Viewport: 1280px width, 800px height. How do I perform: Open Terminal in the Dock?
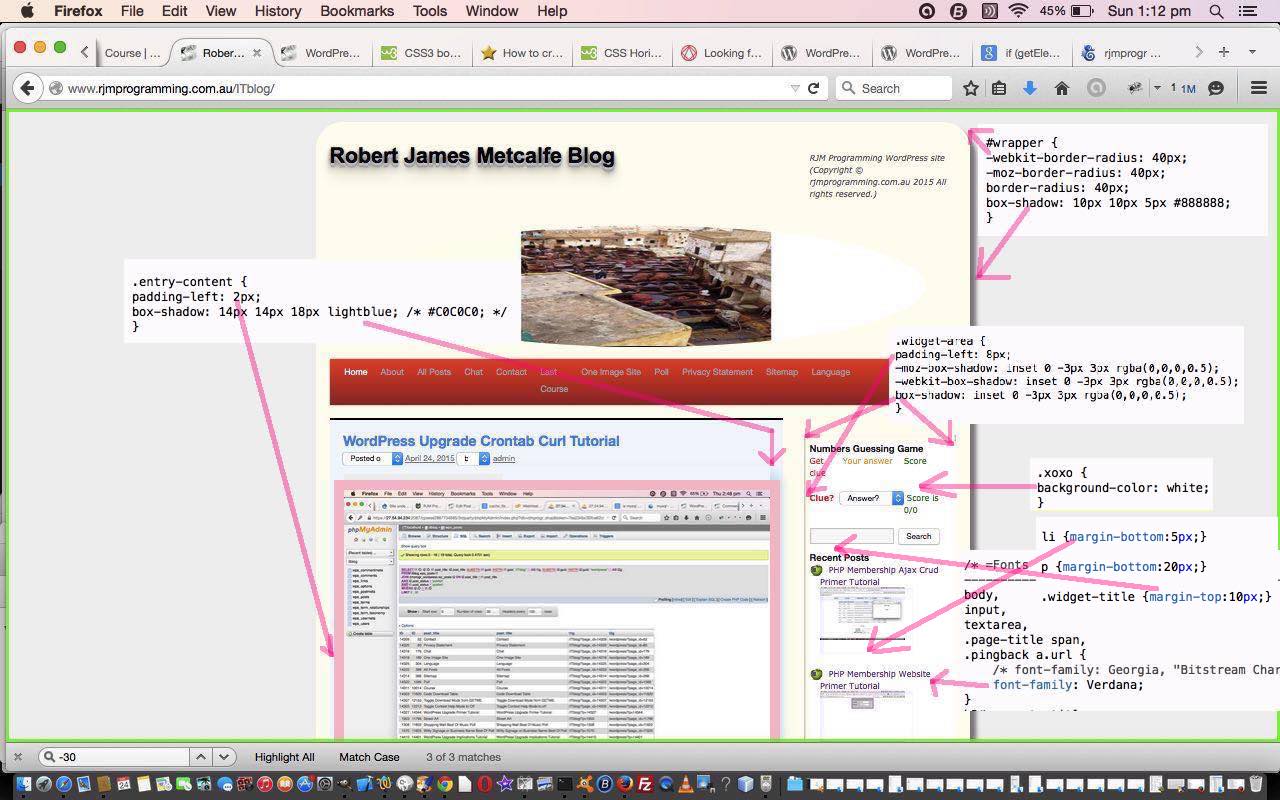(x=565, y=785)
